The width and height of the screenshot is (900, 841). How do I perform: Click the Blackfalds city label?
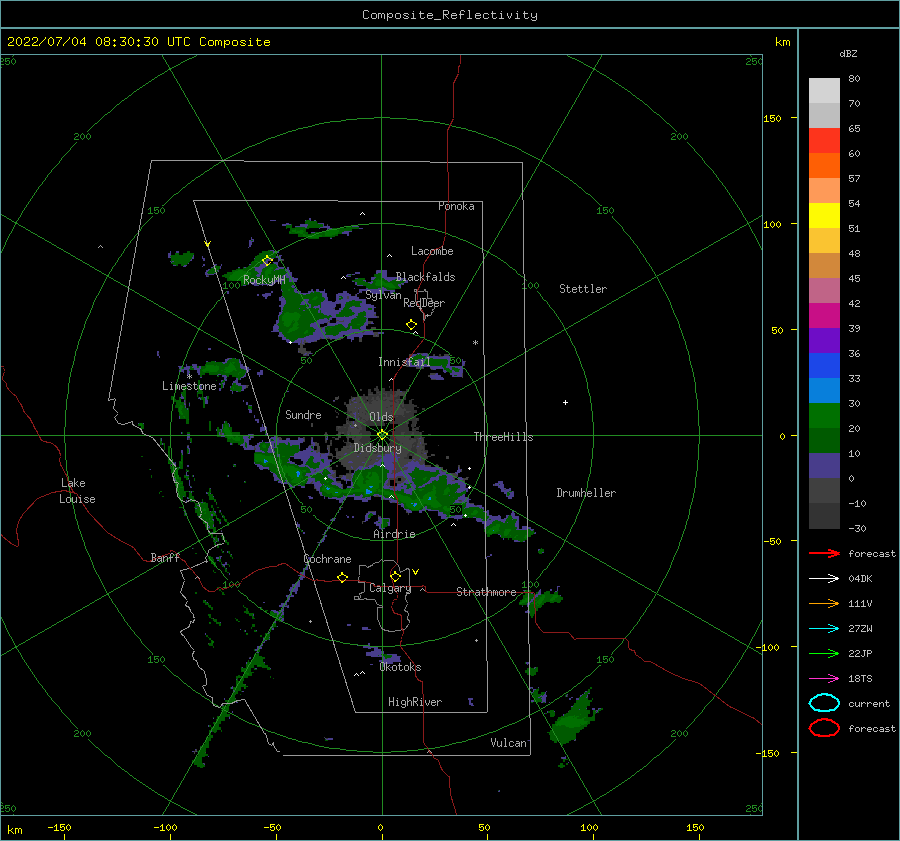[x=425, y=277]
